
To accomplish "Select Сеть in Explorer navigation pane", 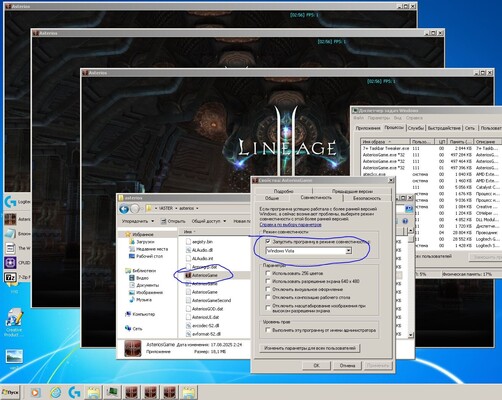I will pyautogui.click(x=137, y=328).
